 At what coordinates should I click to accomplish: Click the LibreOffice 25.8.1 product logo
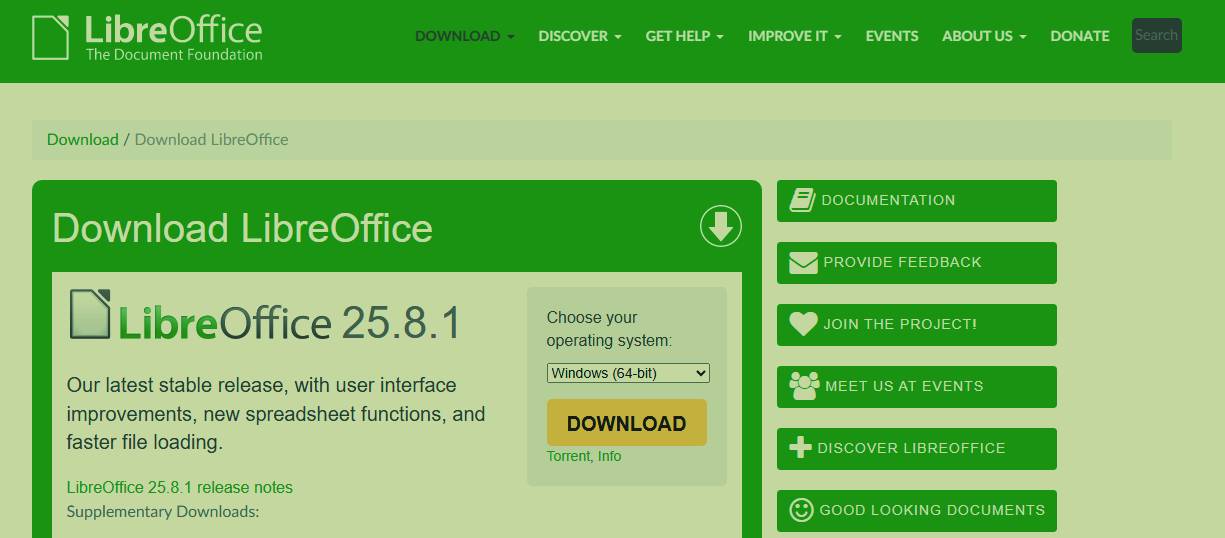pyautogui.click(x=265, y=316)
